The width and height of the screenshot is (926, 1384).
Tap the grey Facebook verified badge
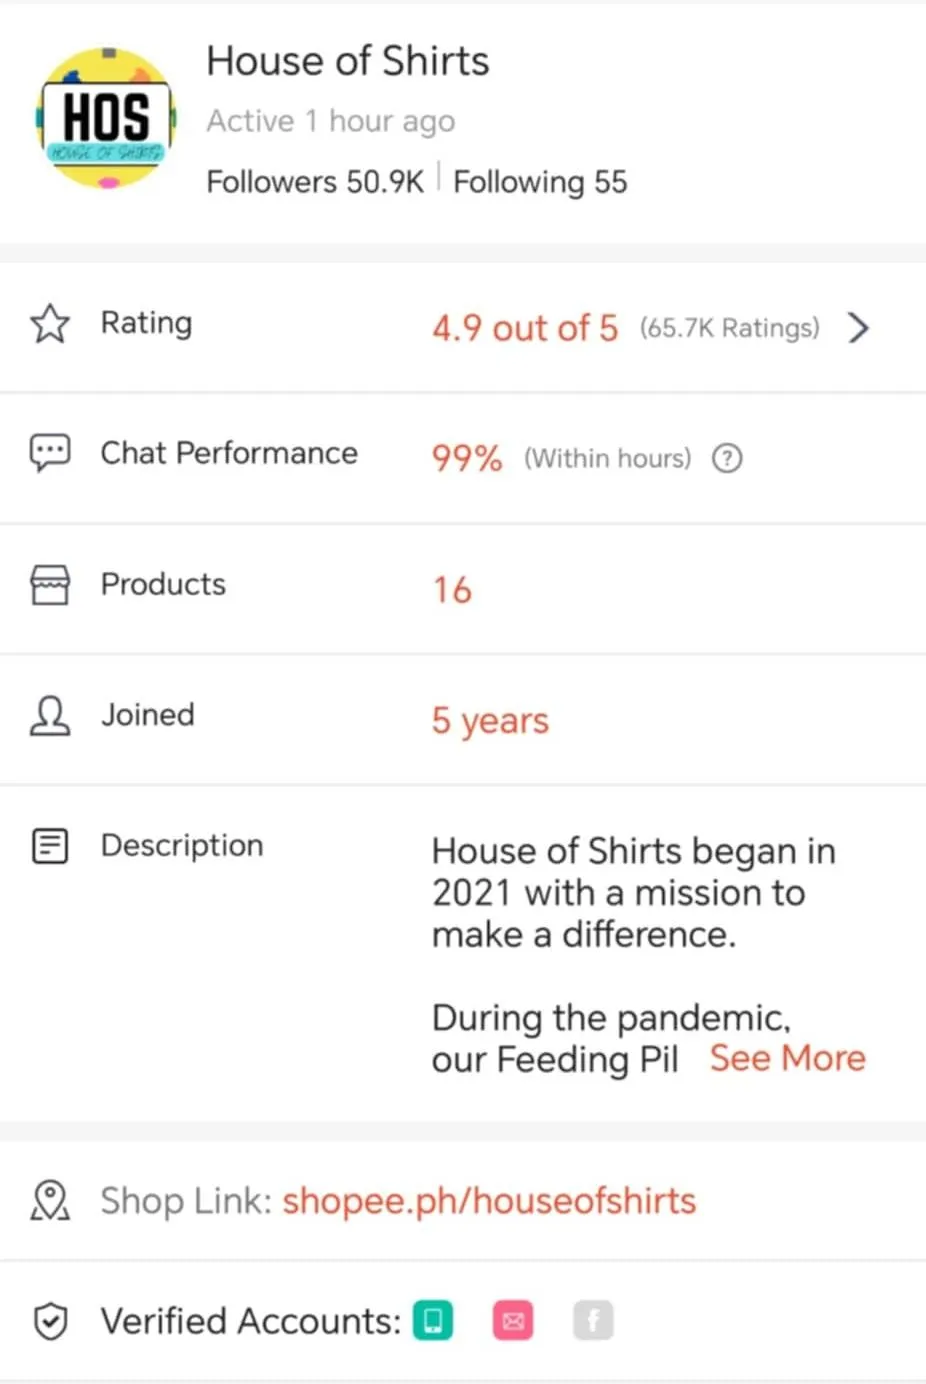[x=593, y=1321]
